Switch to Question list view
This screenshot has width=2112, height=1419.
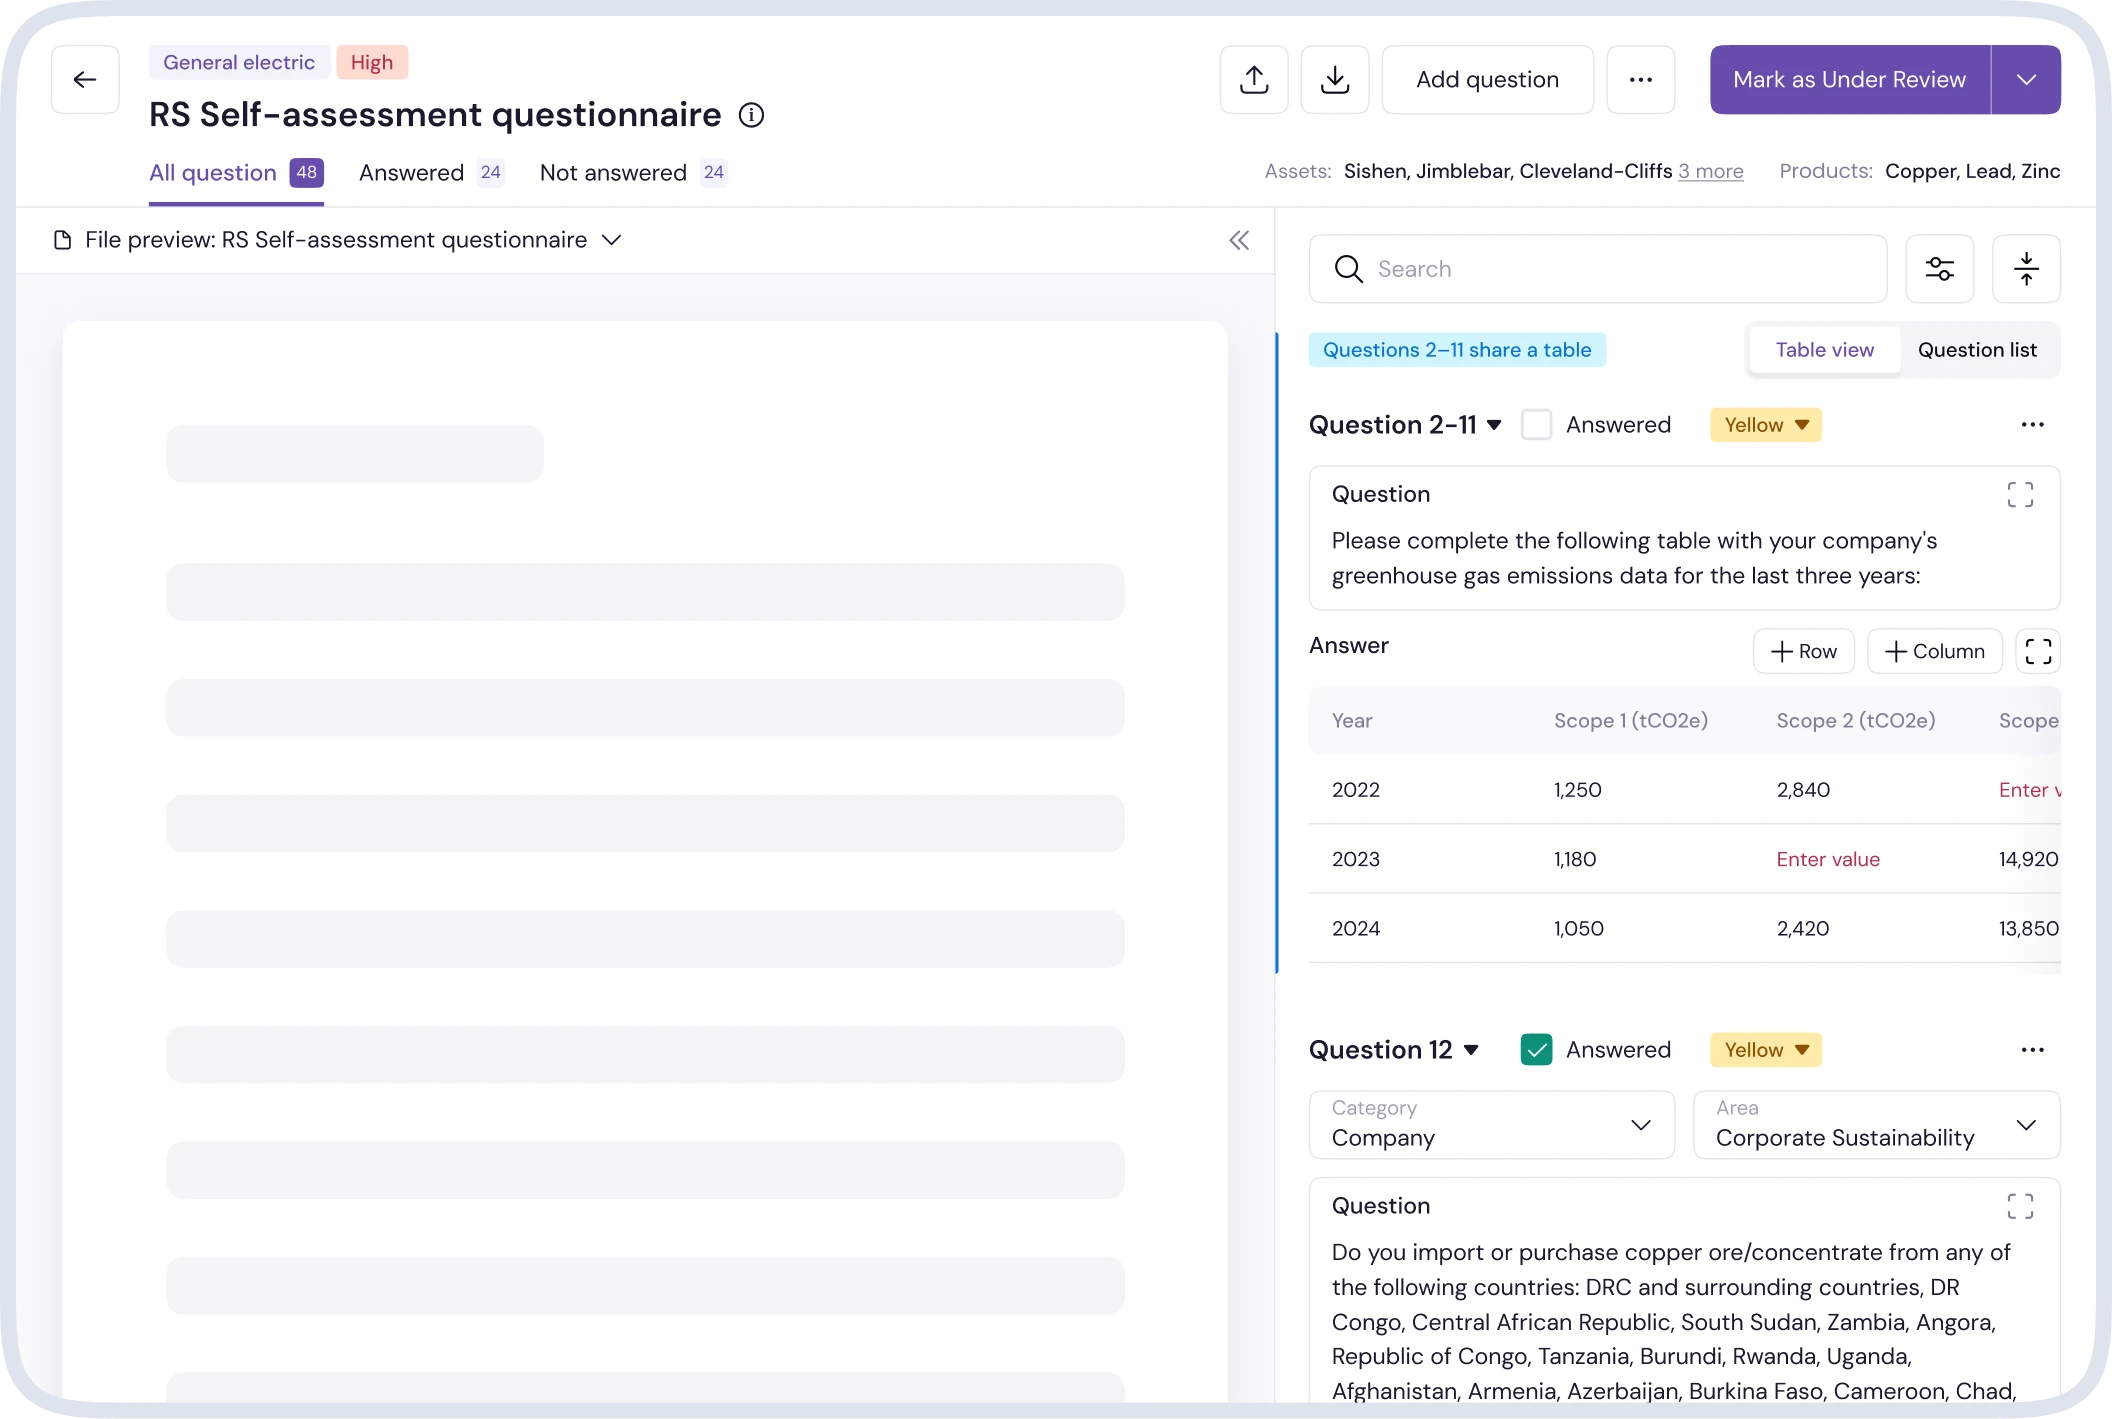coord(1977,350)
